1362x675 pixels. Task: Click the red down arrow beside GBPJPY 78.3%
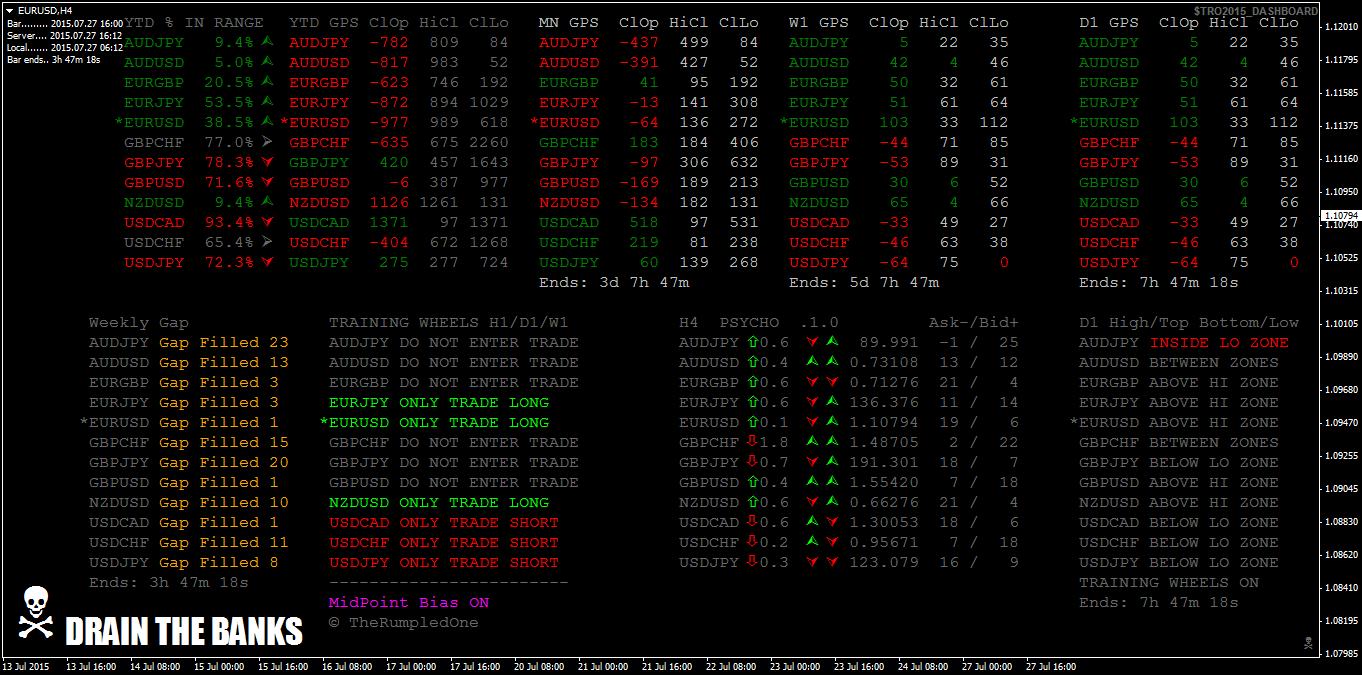click(267, 162)
